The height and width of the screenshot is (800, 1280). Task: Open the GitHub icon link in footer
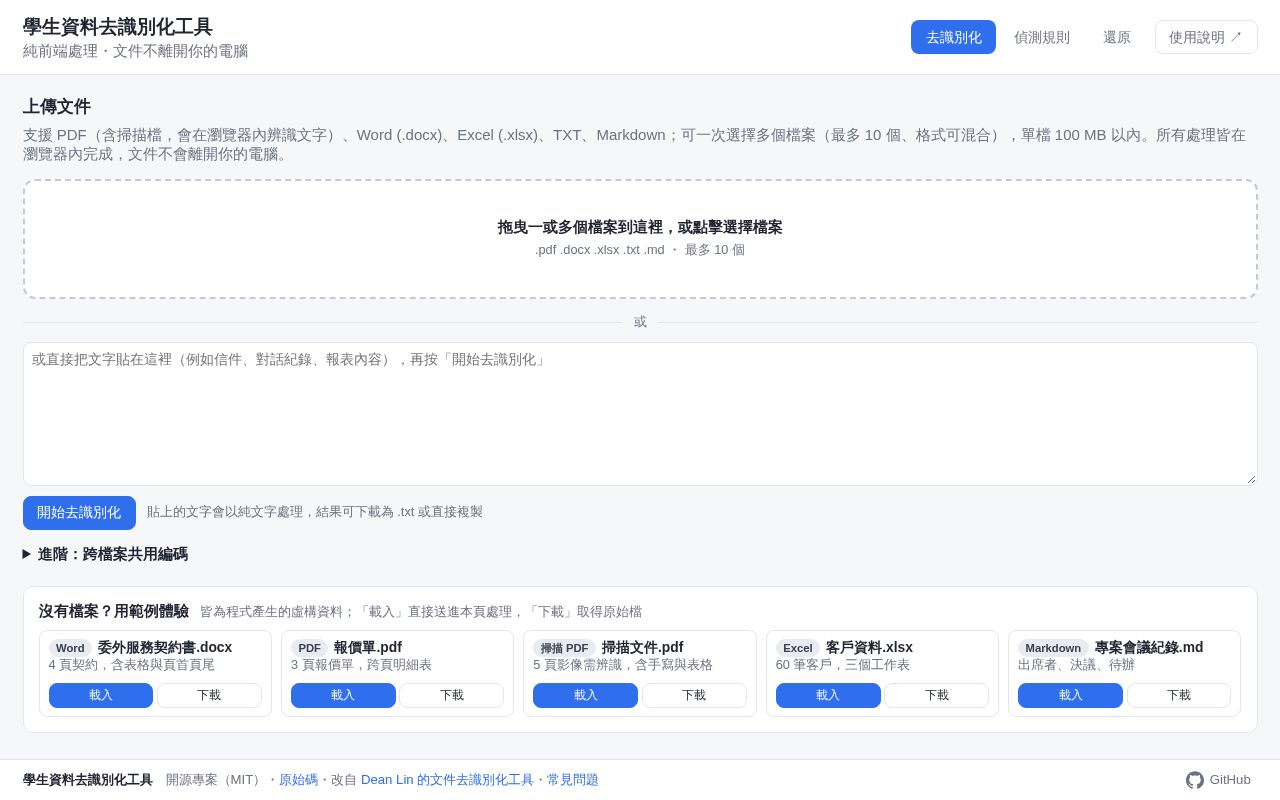coord(1217,780)
